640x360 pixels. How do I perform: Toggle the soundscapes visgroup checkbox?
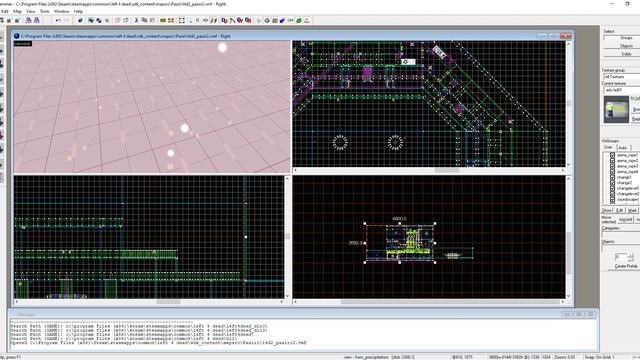tap(612, 199)
